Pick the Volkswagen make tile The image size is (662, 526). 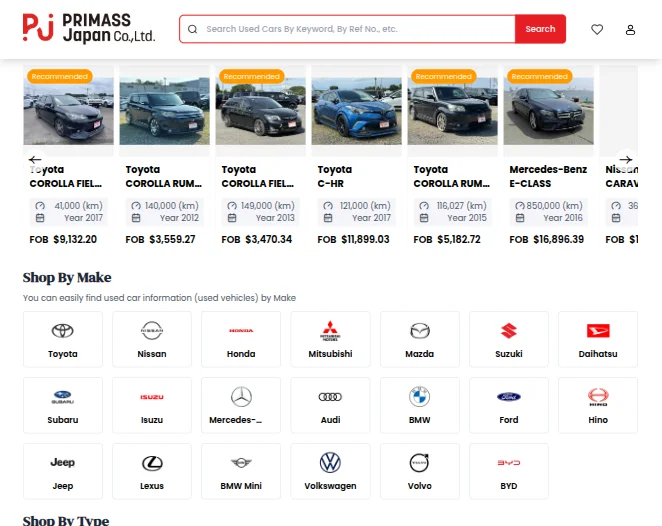pos(330,471)
